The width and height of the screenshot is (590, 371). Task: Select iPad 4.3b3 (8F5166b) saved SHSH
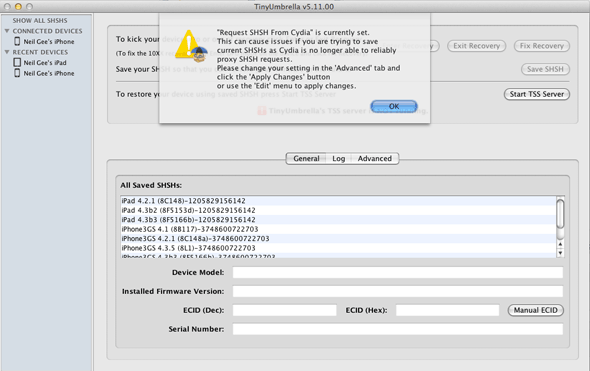point(338,220)
